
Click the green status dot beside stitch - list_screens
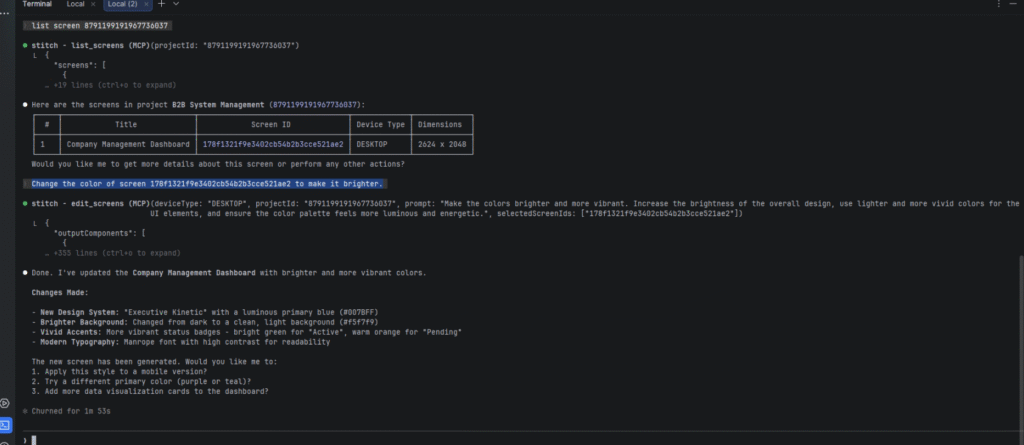click(x=25, y=46)
